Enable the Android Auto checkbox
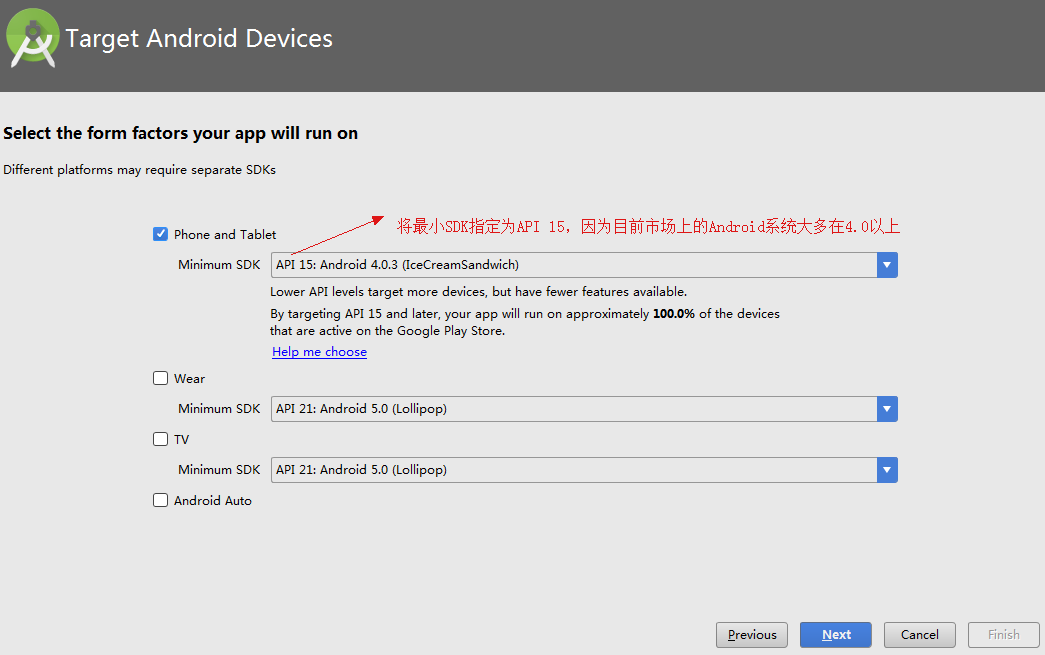The image size is (1045, 655). (160, 500)
